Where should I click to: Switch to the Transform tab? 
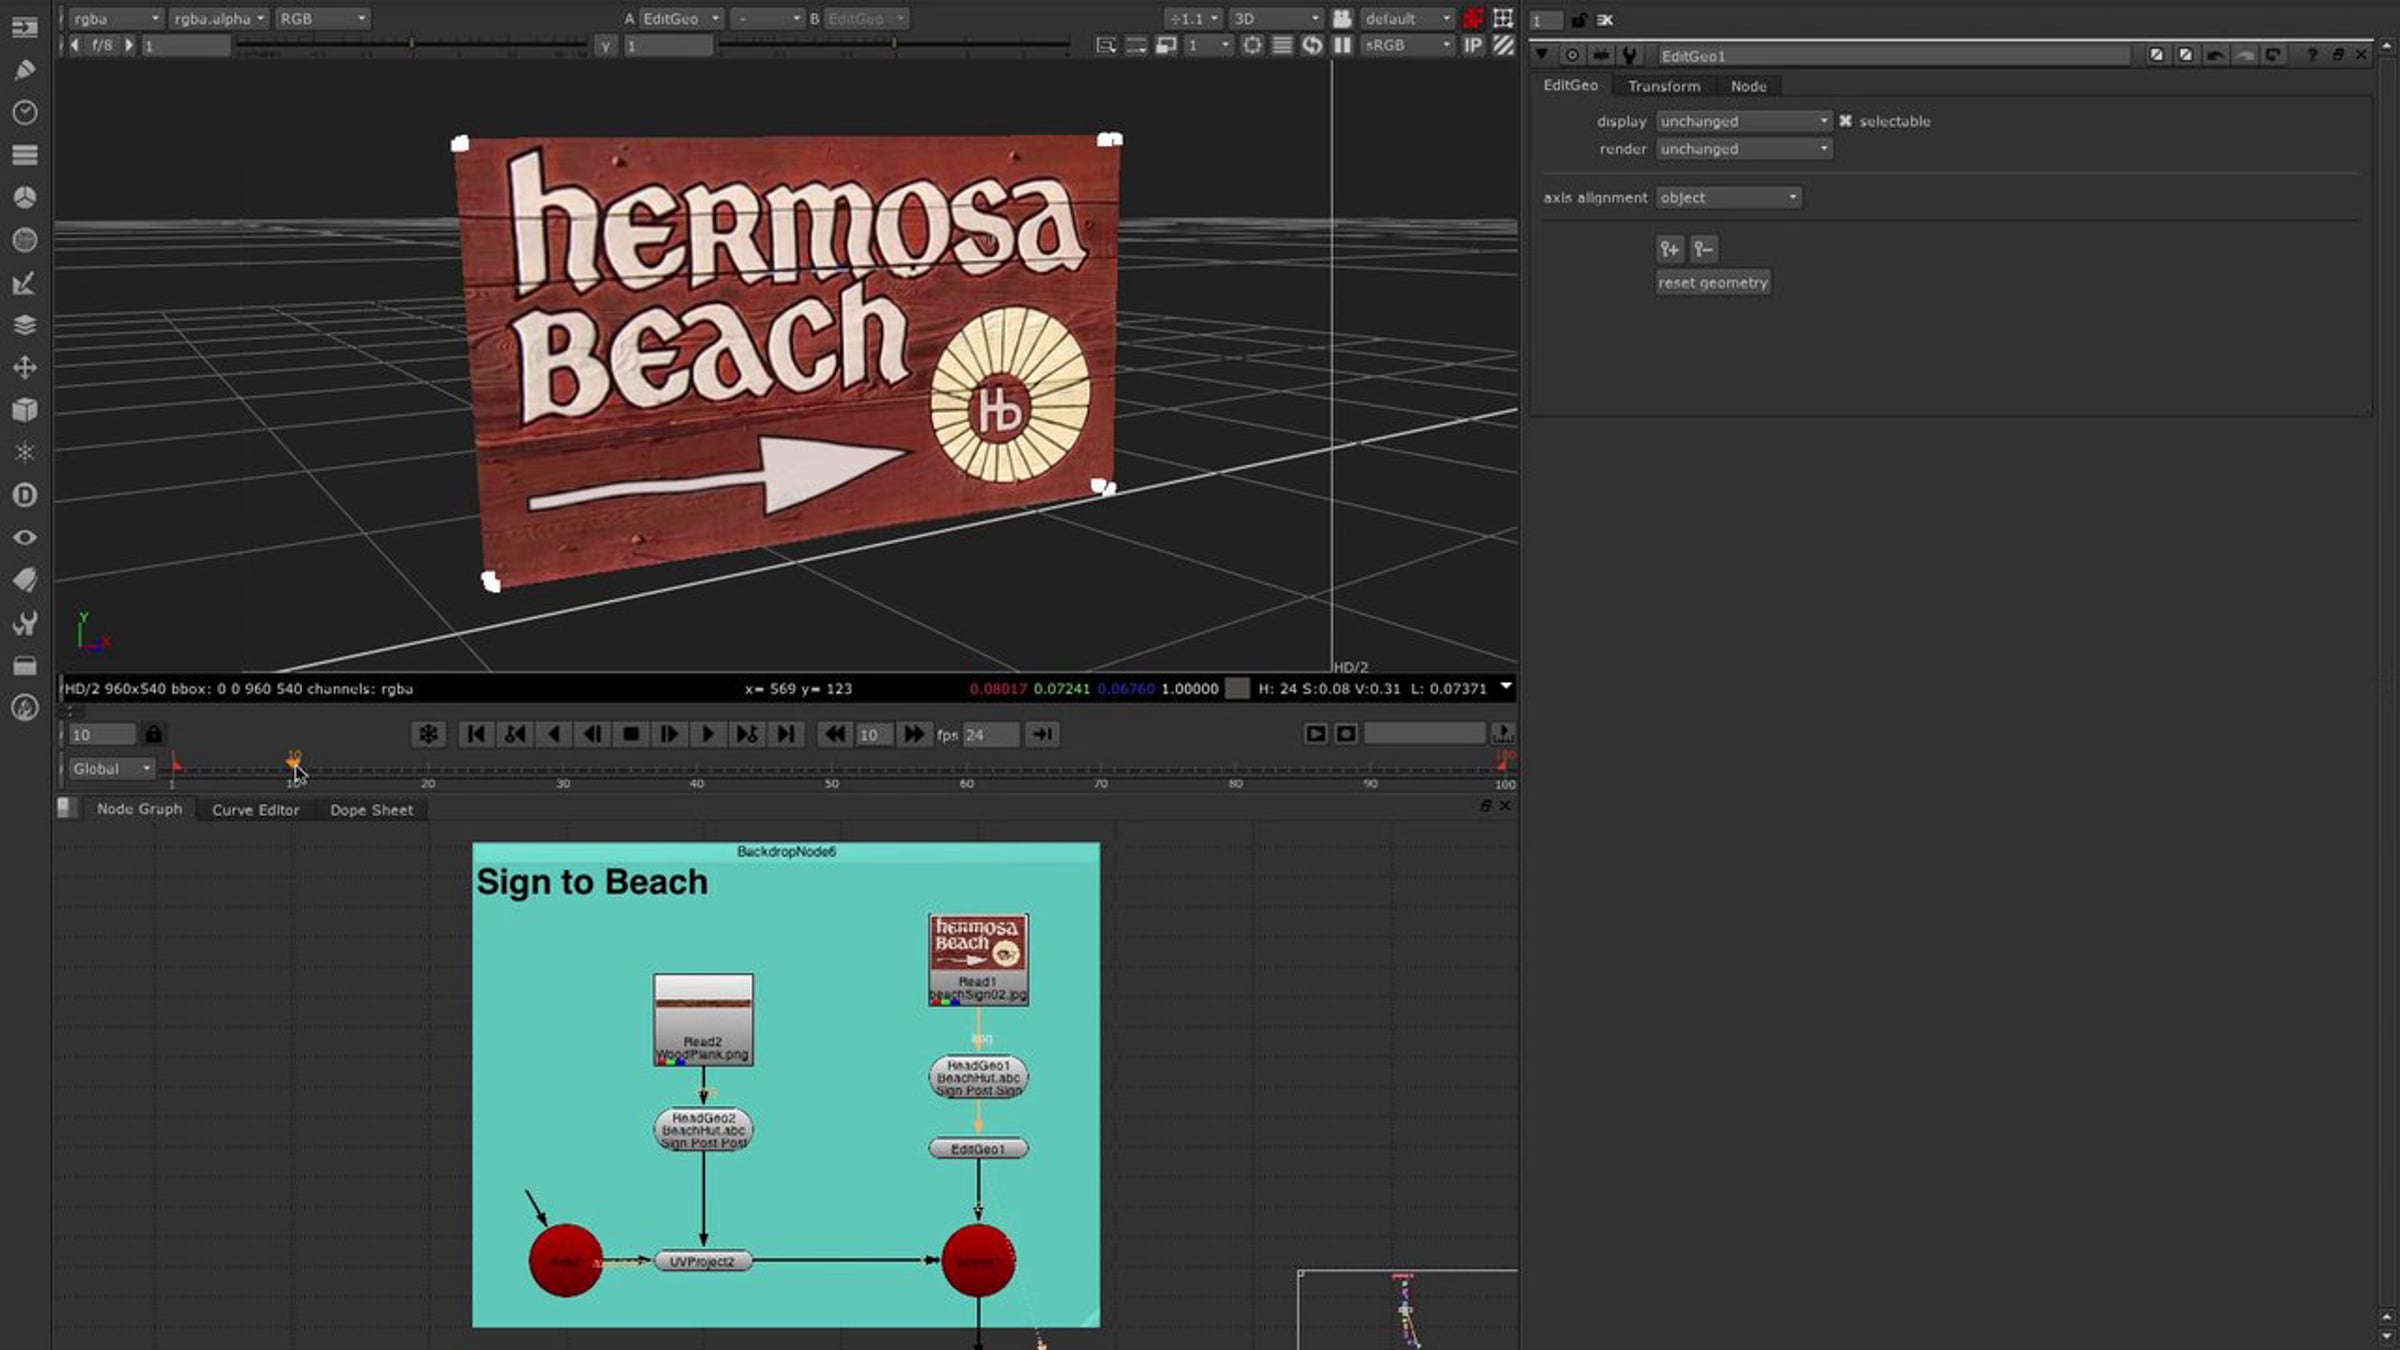[1664, 86]
